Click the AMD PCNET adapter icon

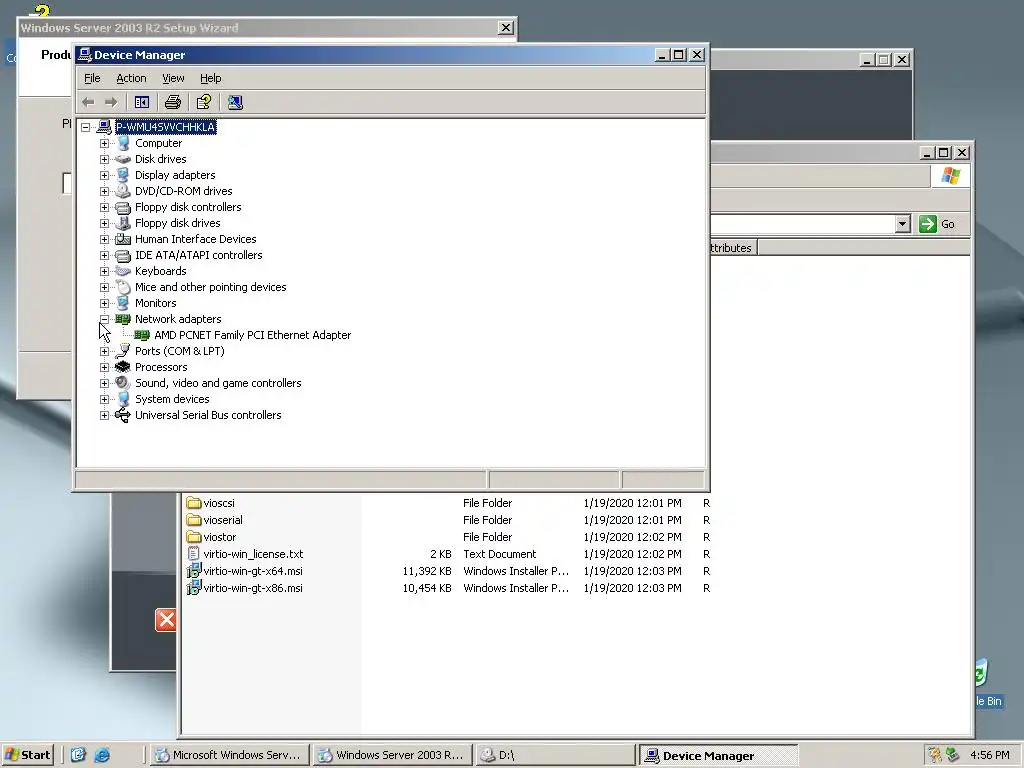click(x=142, y=335)
